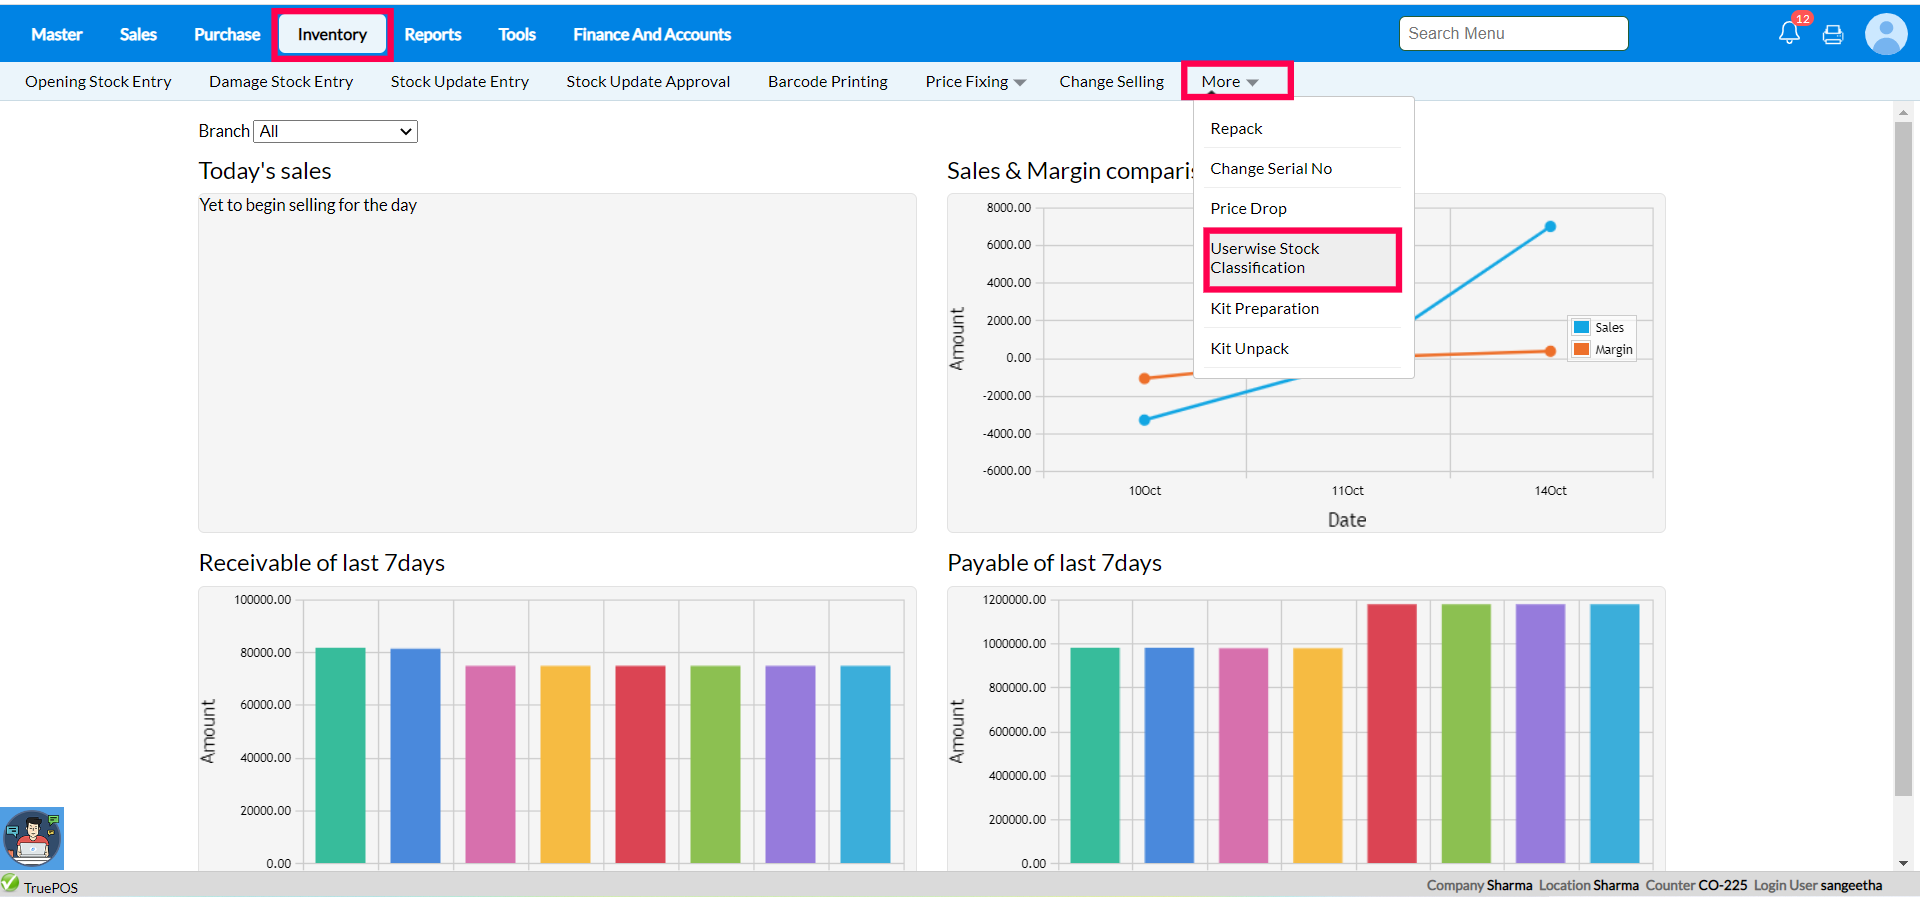This screenshot has width=1920, height=897.
Task: Toggle the Margin legend orange swatch
Action: pyautogui.click(x=1581, y=349)
